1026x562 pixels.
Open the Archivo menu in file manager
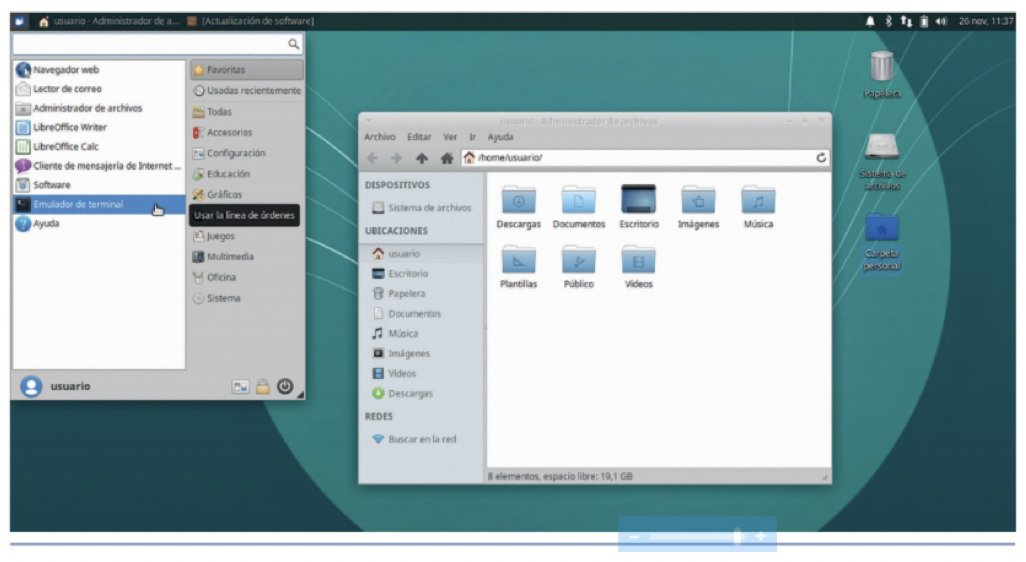[380, 137]
